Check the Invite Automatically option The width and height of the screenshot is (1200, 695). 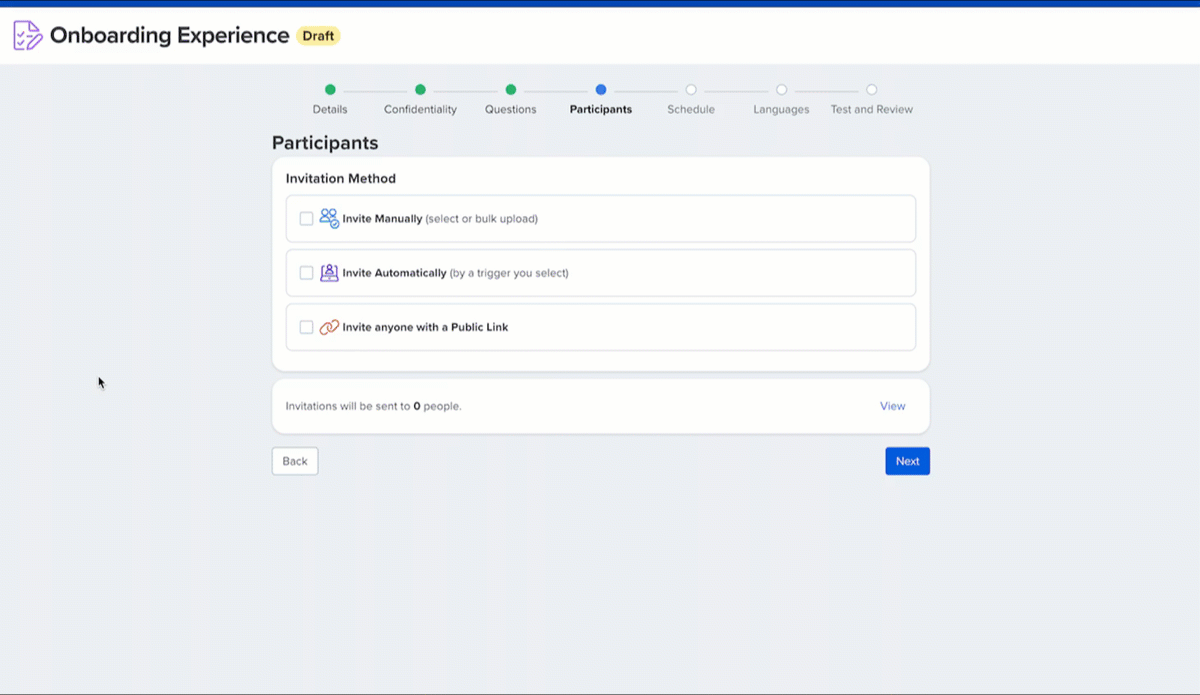306,273
